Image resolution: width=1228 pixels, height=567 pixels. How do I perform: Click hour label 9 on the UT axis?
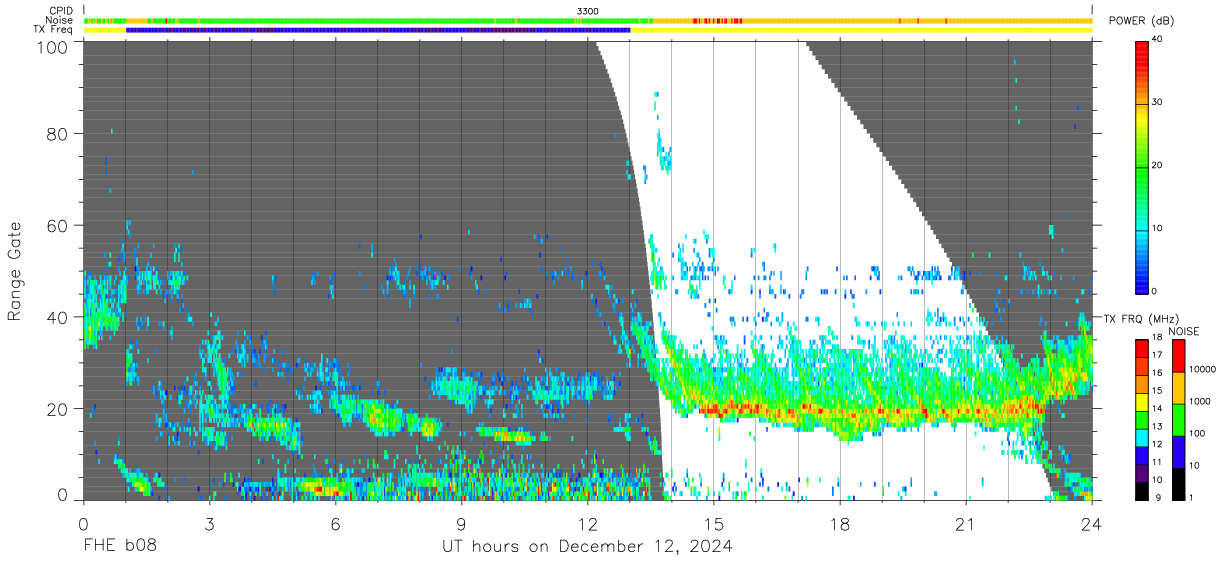pos(461,524)
